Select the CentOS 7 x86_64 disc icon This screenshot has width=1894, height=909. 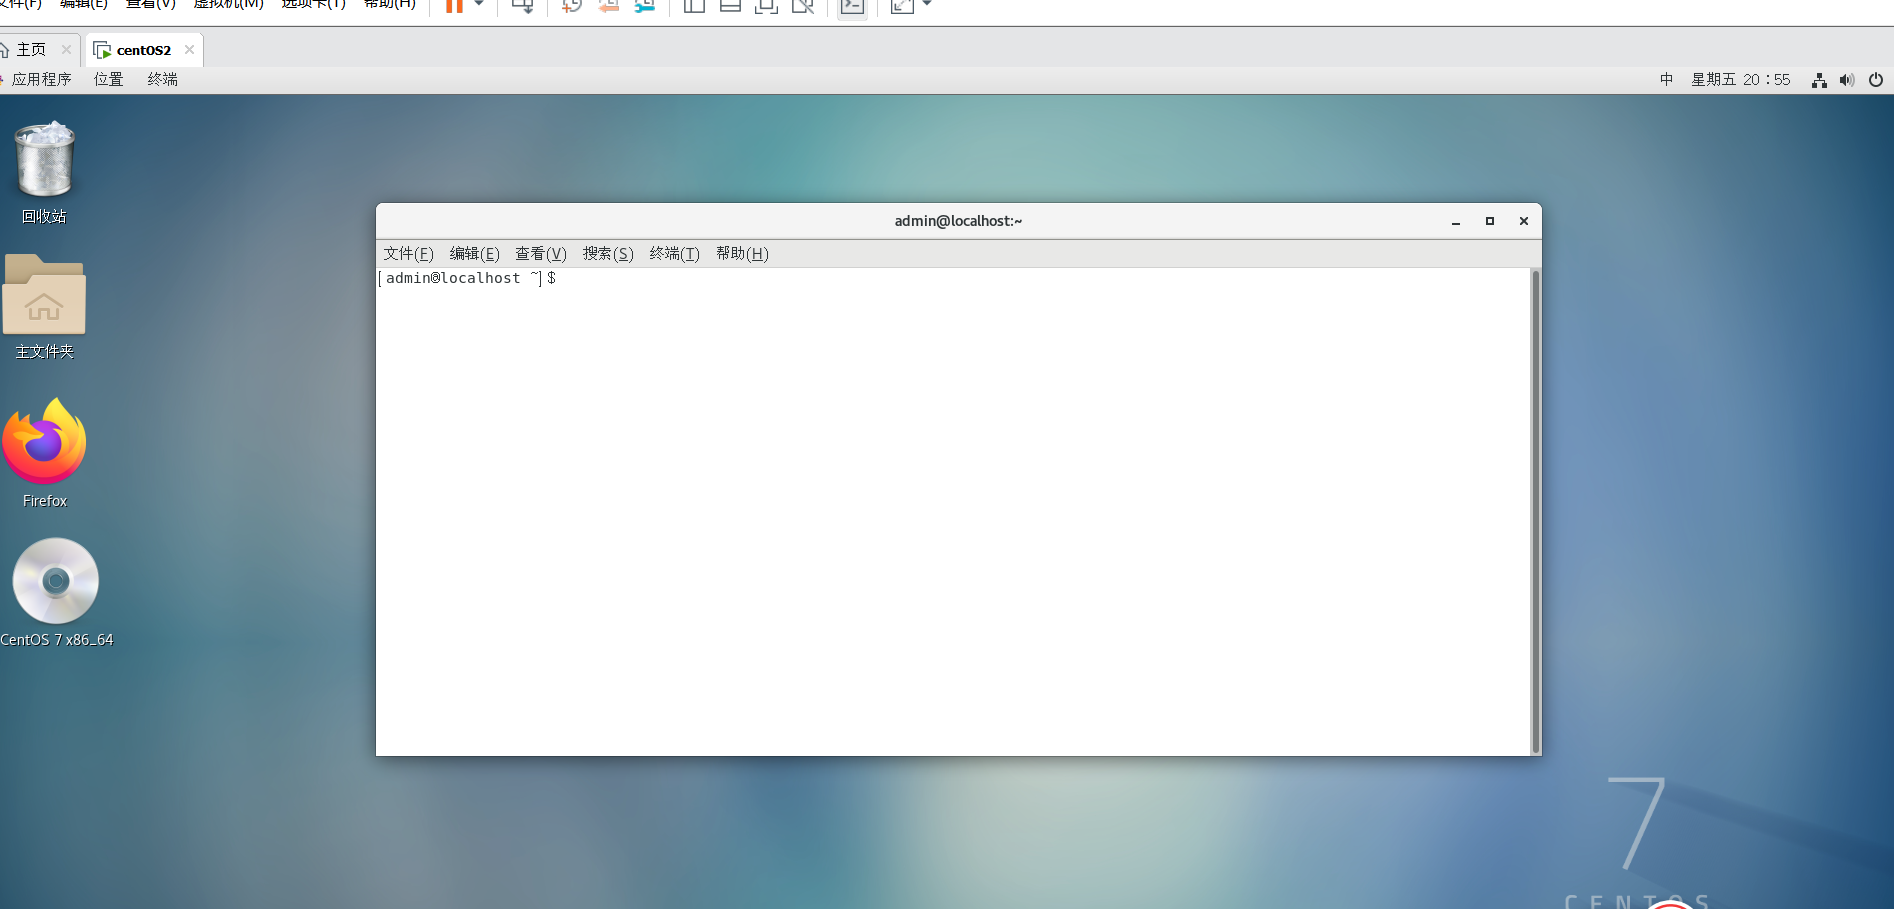pos(56,593)
